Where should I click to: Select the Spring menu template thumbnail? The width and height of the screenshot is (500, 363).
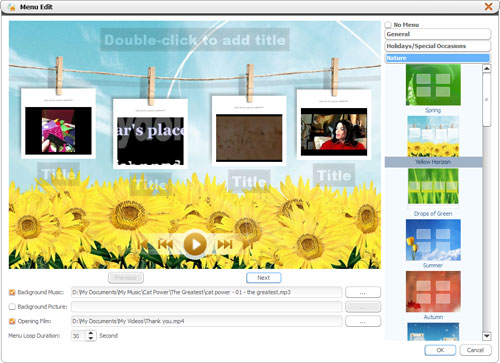(x=433, y=85)
